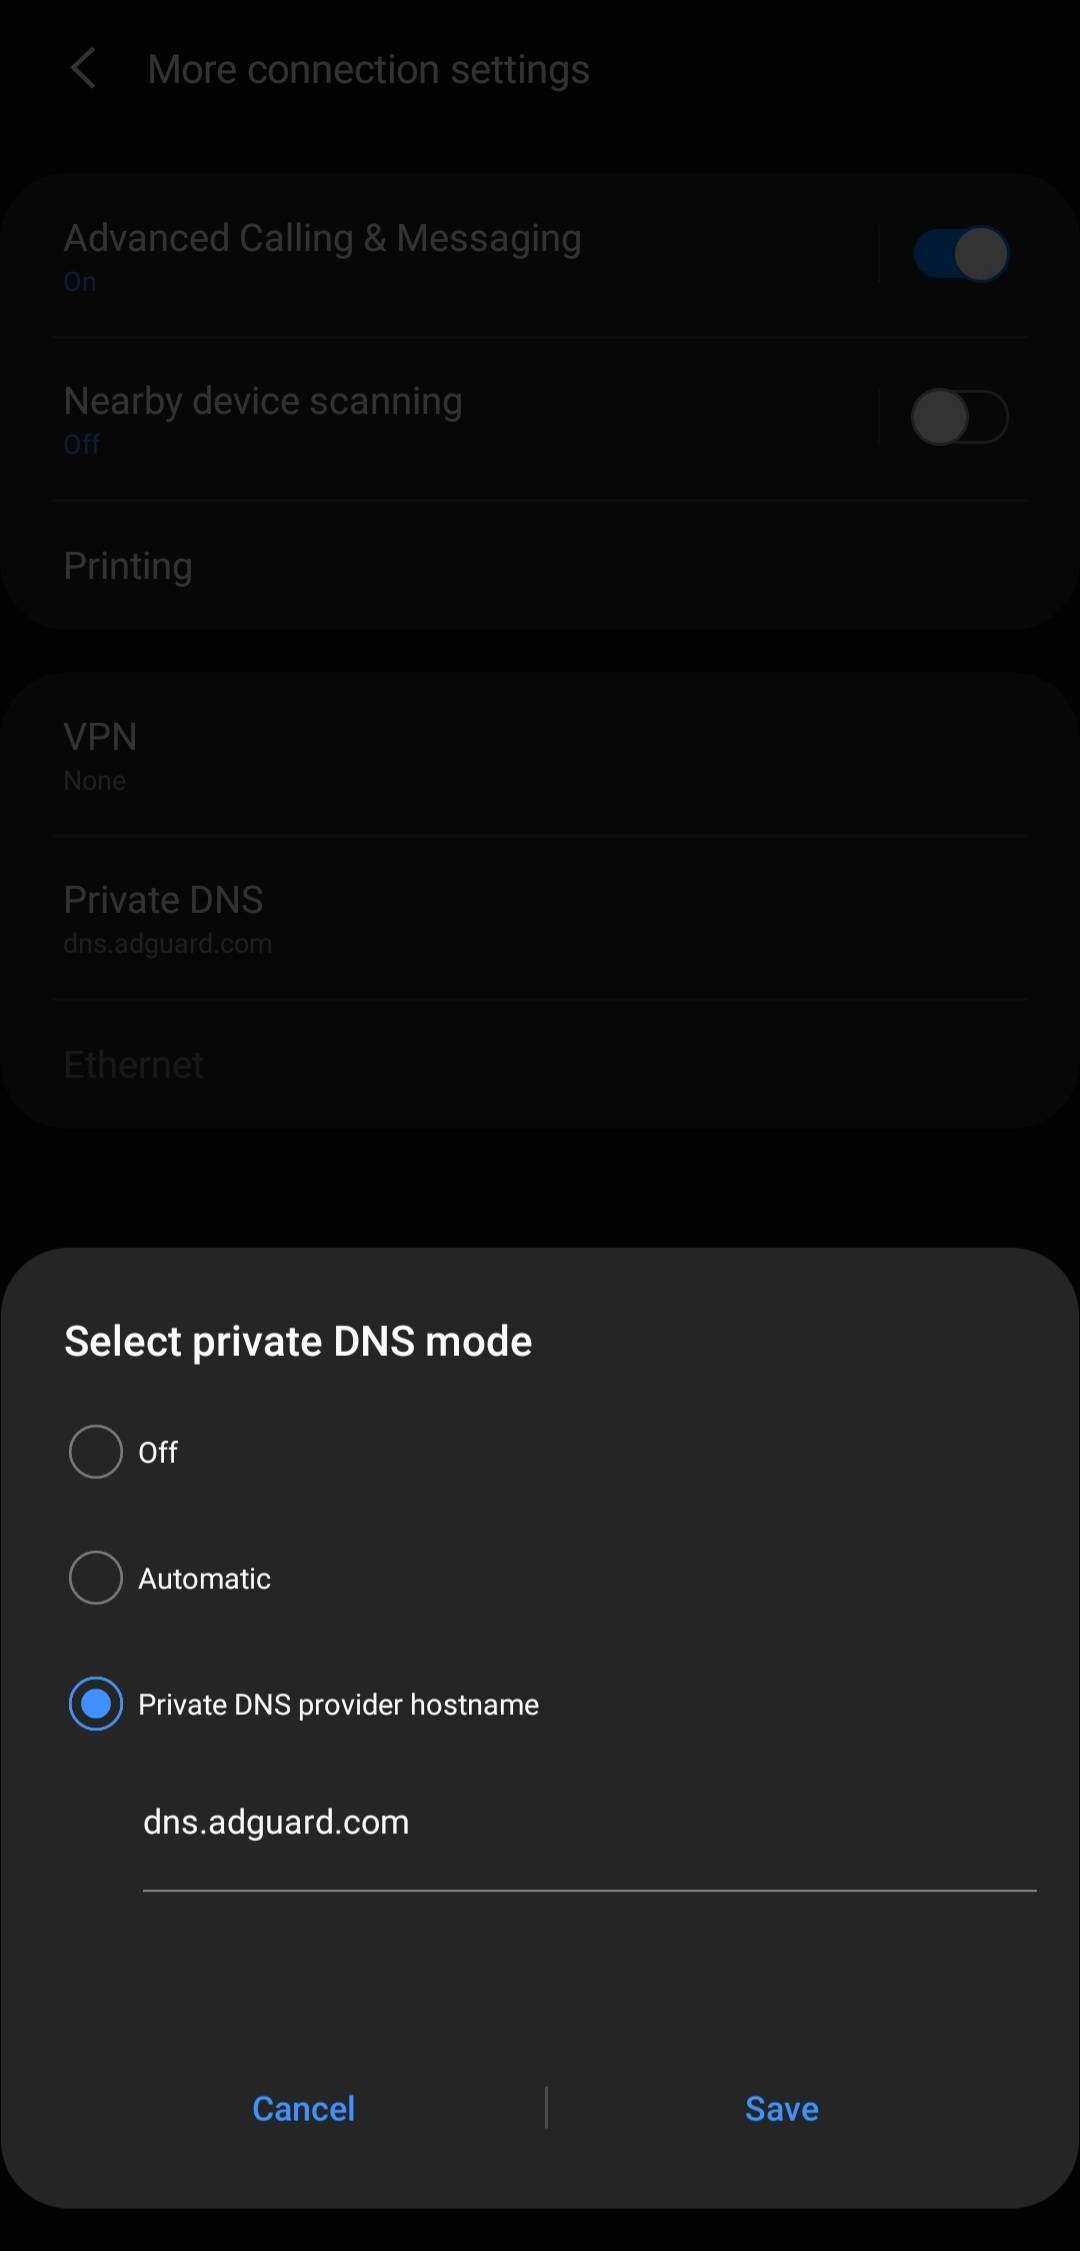Click the Select private DNS mode heading
Viewport: 1080px width, 2251px height.
(298, 1342)
